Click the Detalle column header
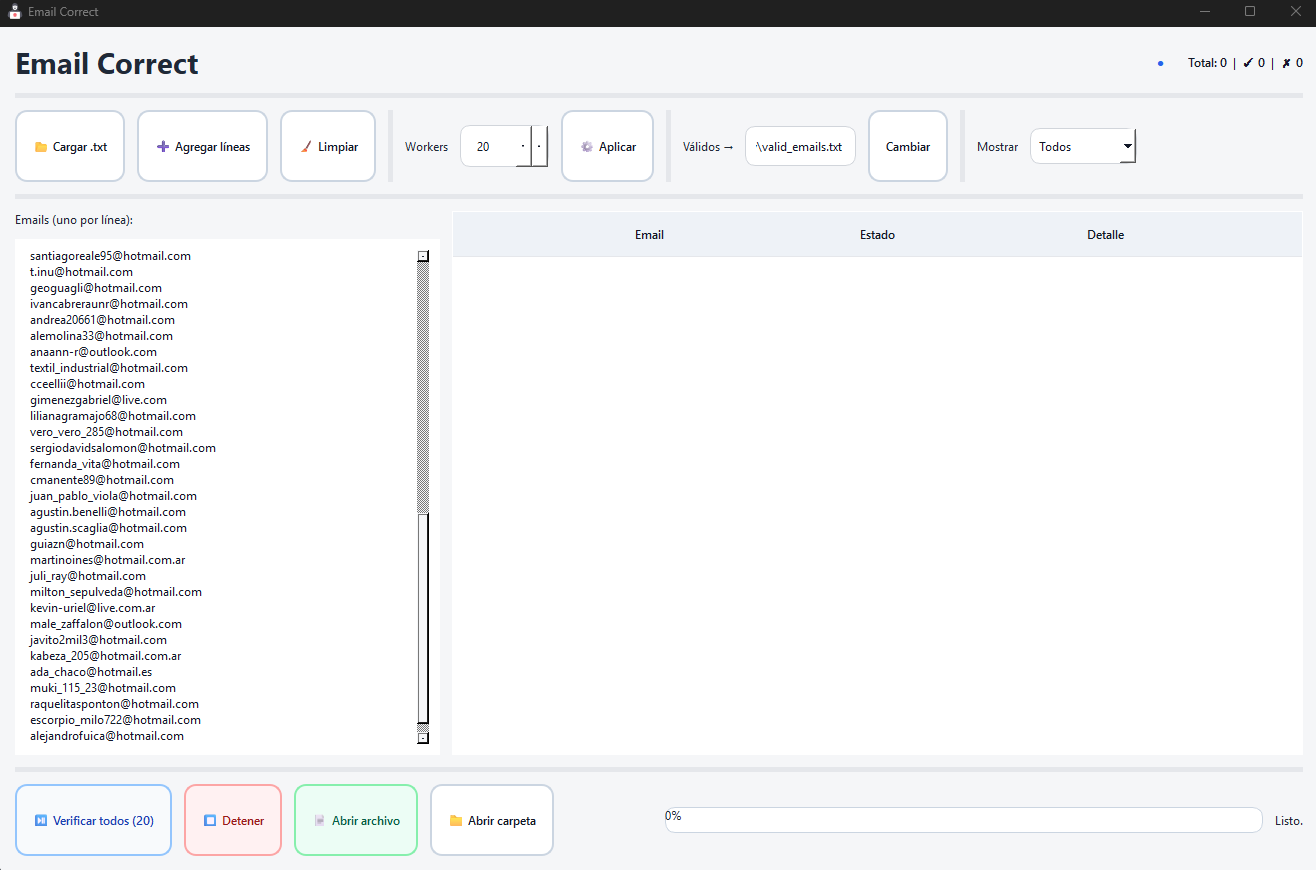Screen dimensions: 1316x870 tap(1105, 235)
